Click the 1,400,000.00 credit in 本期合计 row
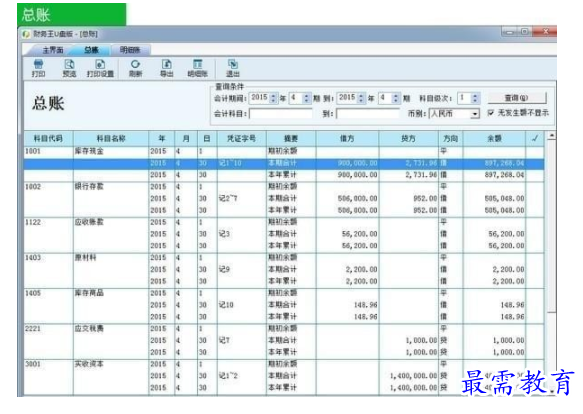This screenshot has height=414, width=583. click(x=413, y=376)
